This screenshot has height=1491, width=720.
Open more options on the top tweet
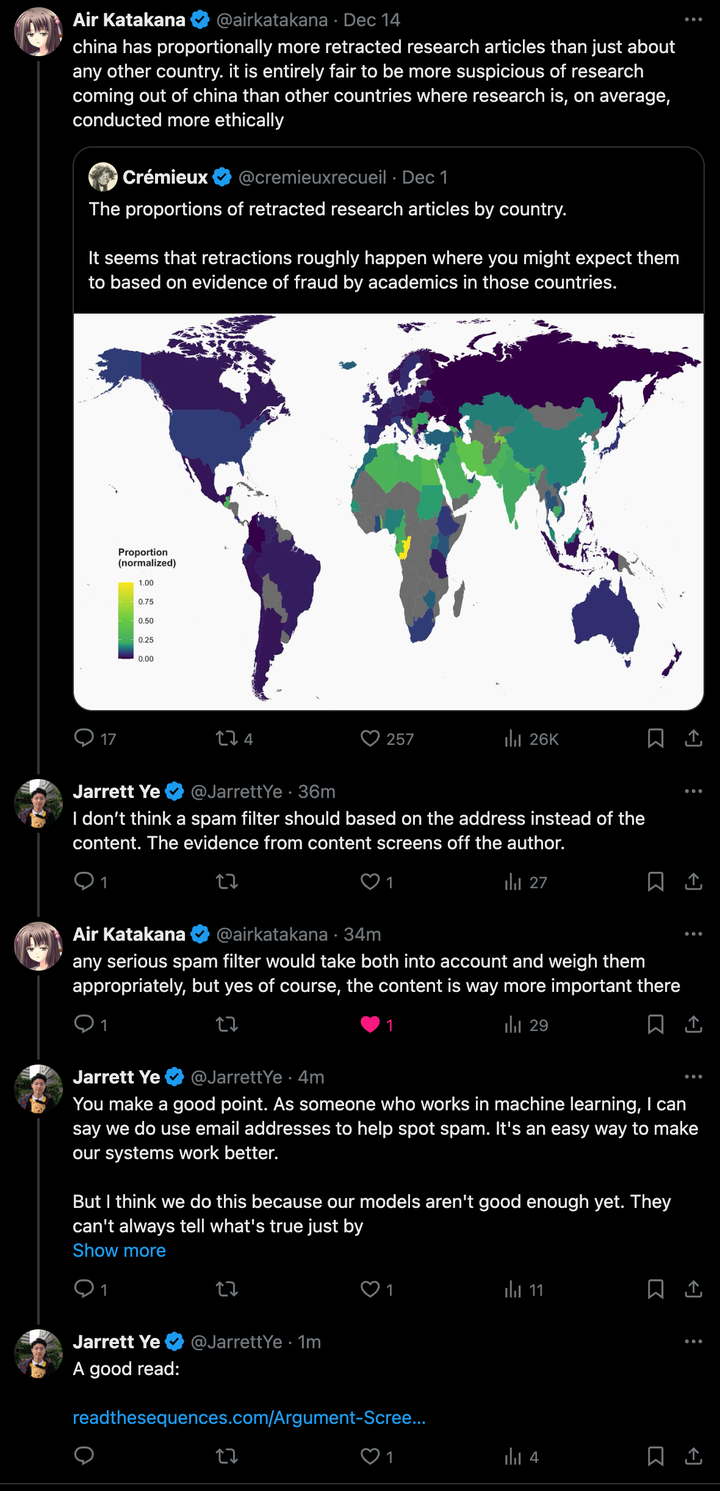[x=692, y=19]
